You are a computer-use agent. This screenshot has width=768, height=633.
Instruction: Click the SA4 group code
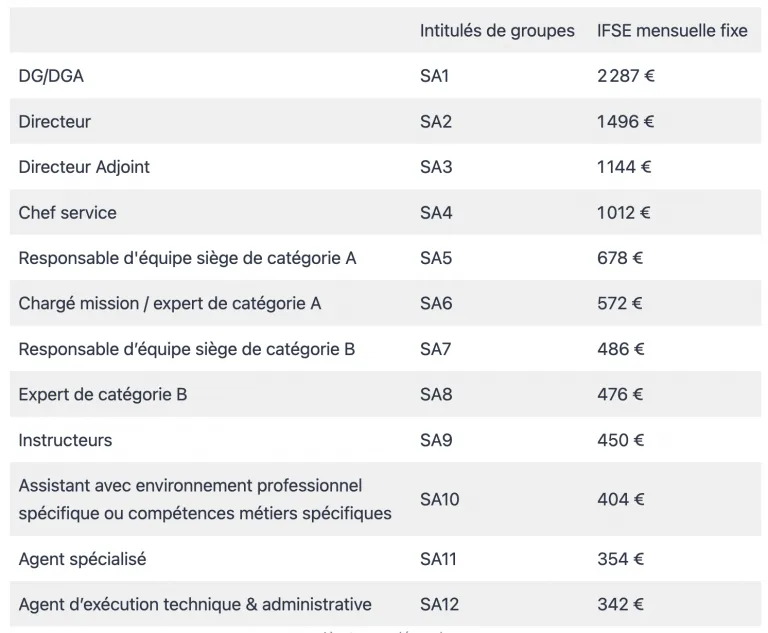(435, 213)
